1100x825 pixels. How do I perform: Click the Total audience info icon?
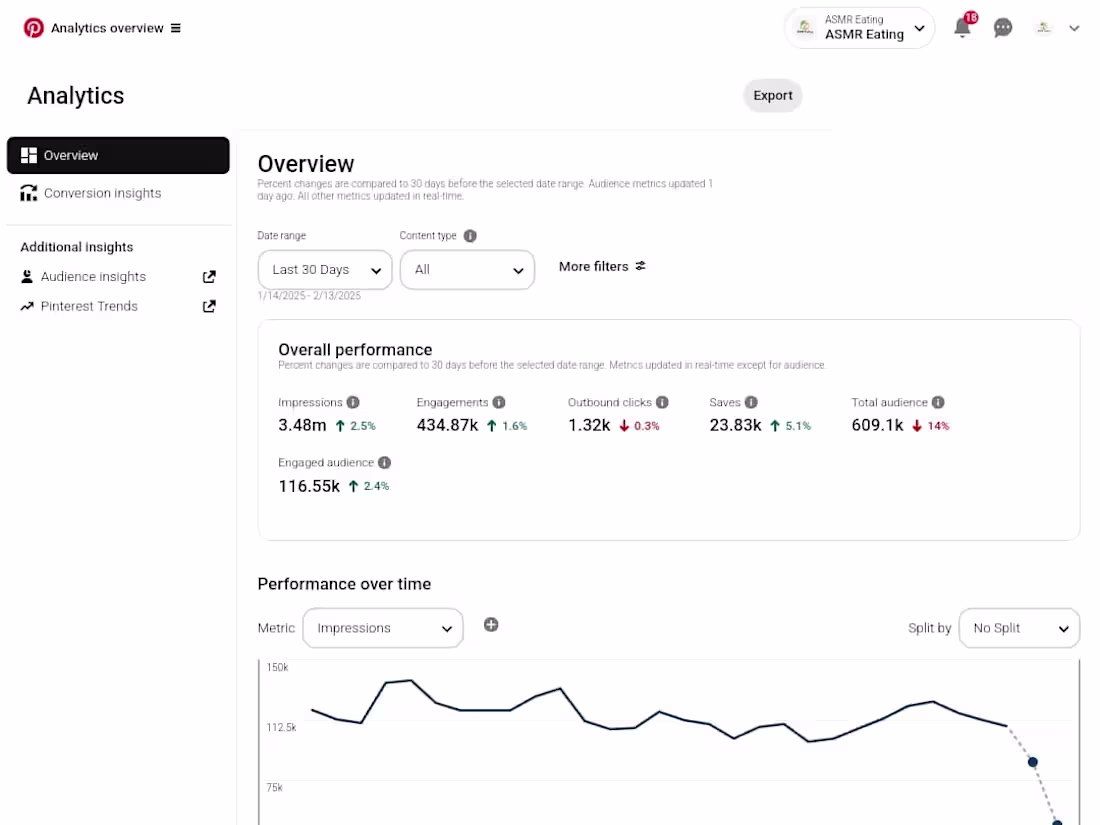tap(938, 402)
